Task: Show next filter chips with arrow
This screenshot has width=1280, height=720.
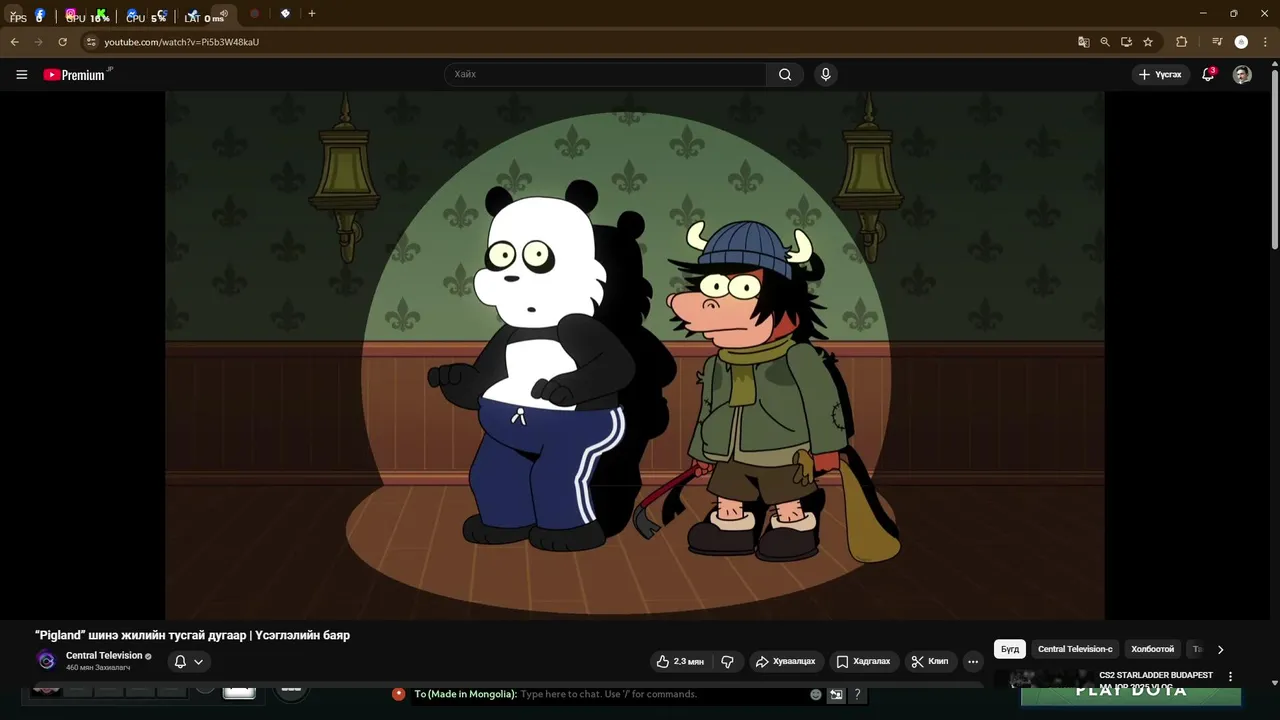Action: click(1220, 649)
